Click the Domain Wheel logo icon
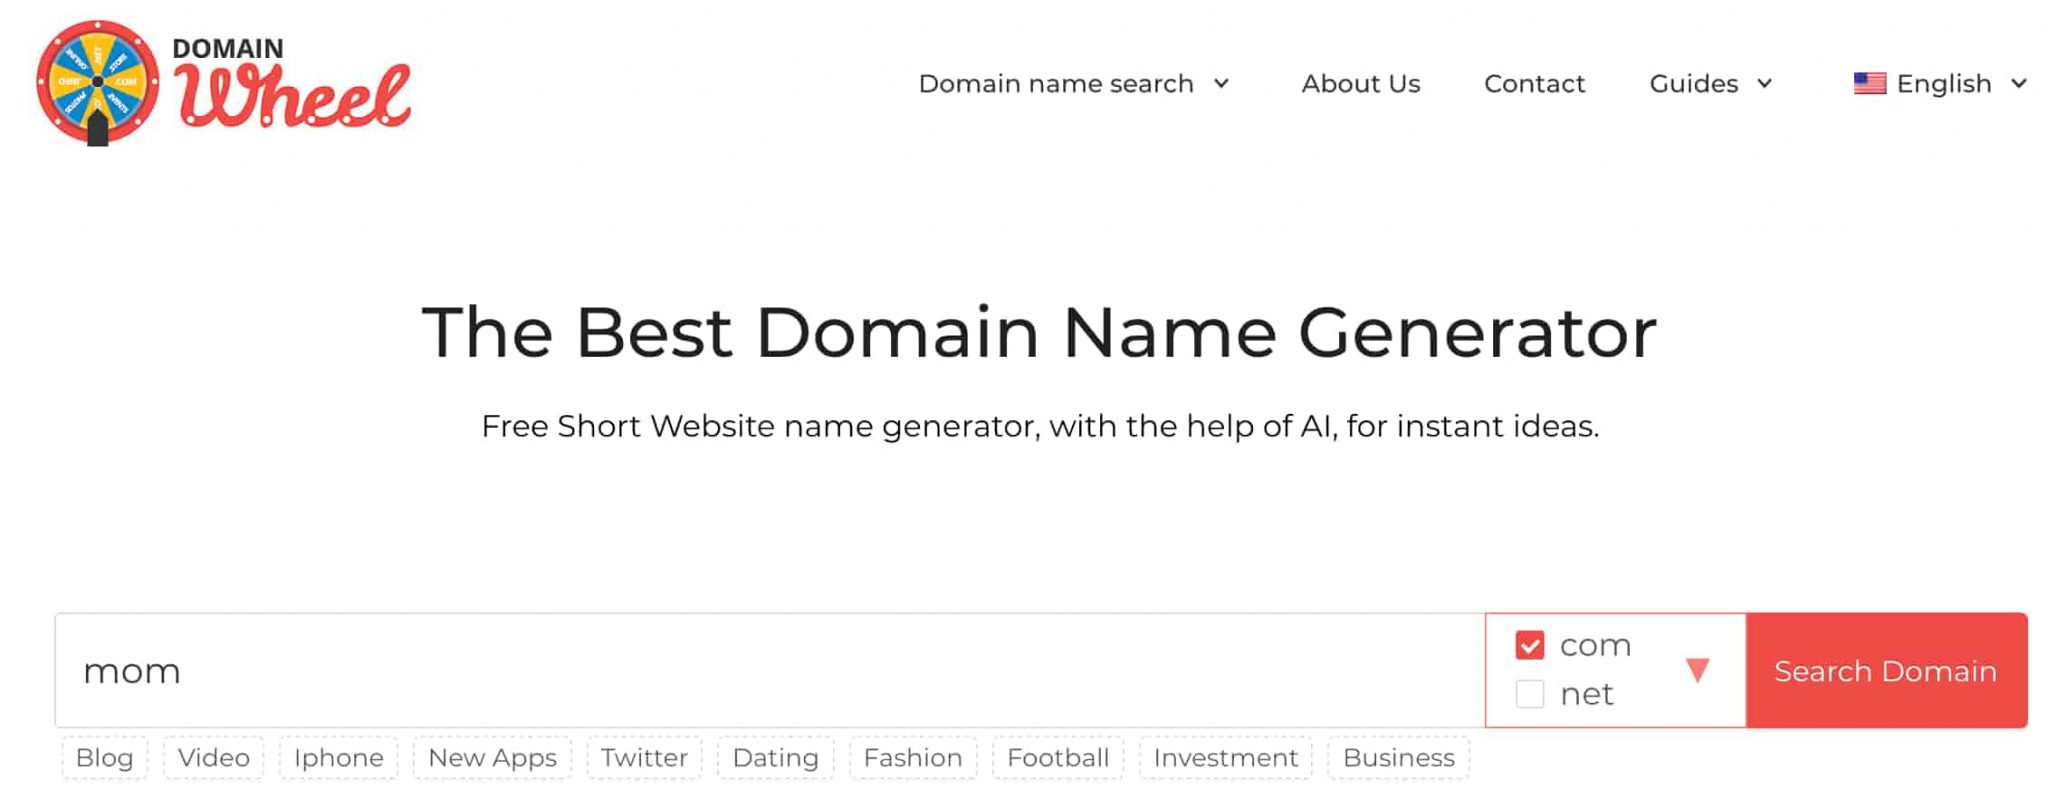This screenshot has width=2048, height=790. [98, 82]
